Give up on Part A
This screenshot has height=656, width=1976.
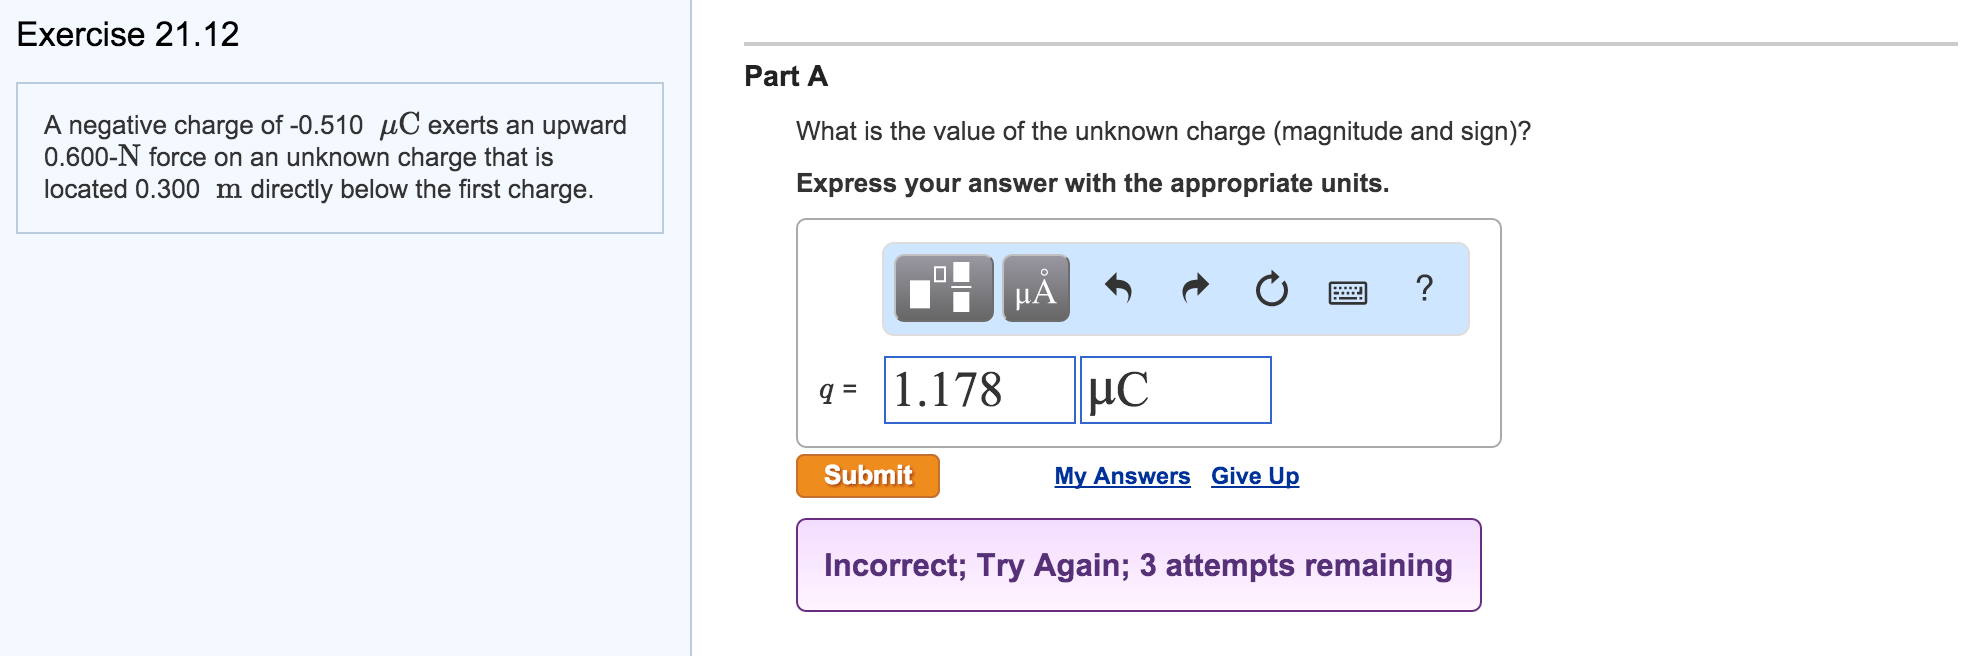pyautogui.click(x=1253, y=476)
